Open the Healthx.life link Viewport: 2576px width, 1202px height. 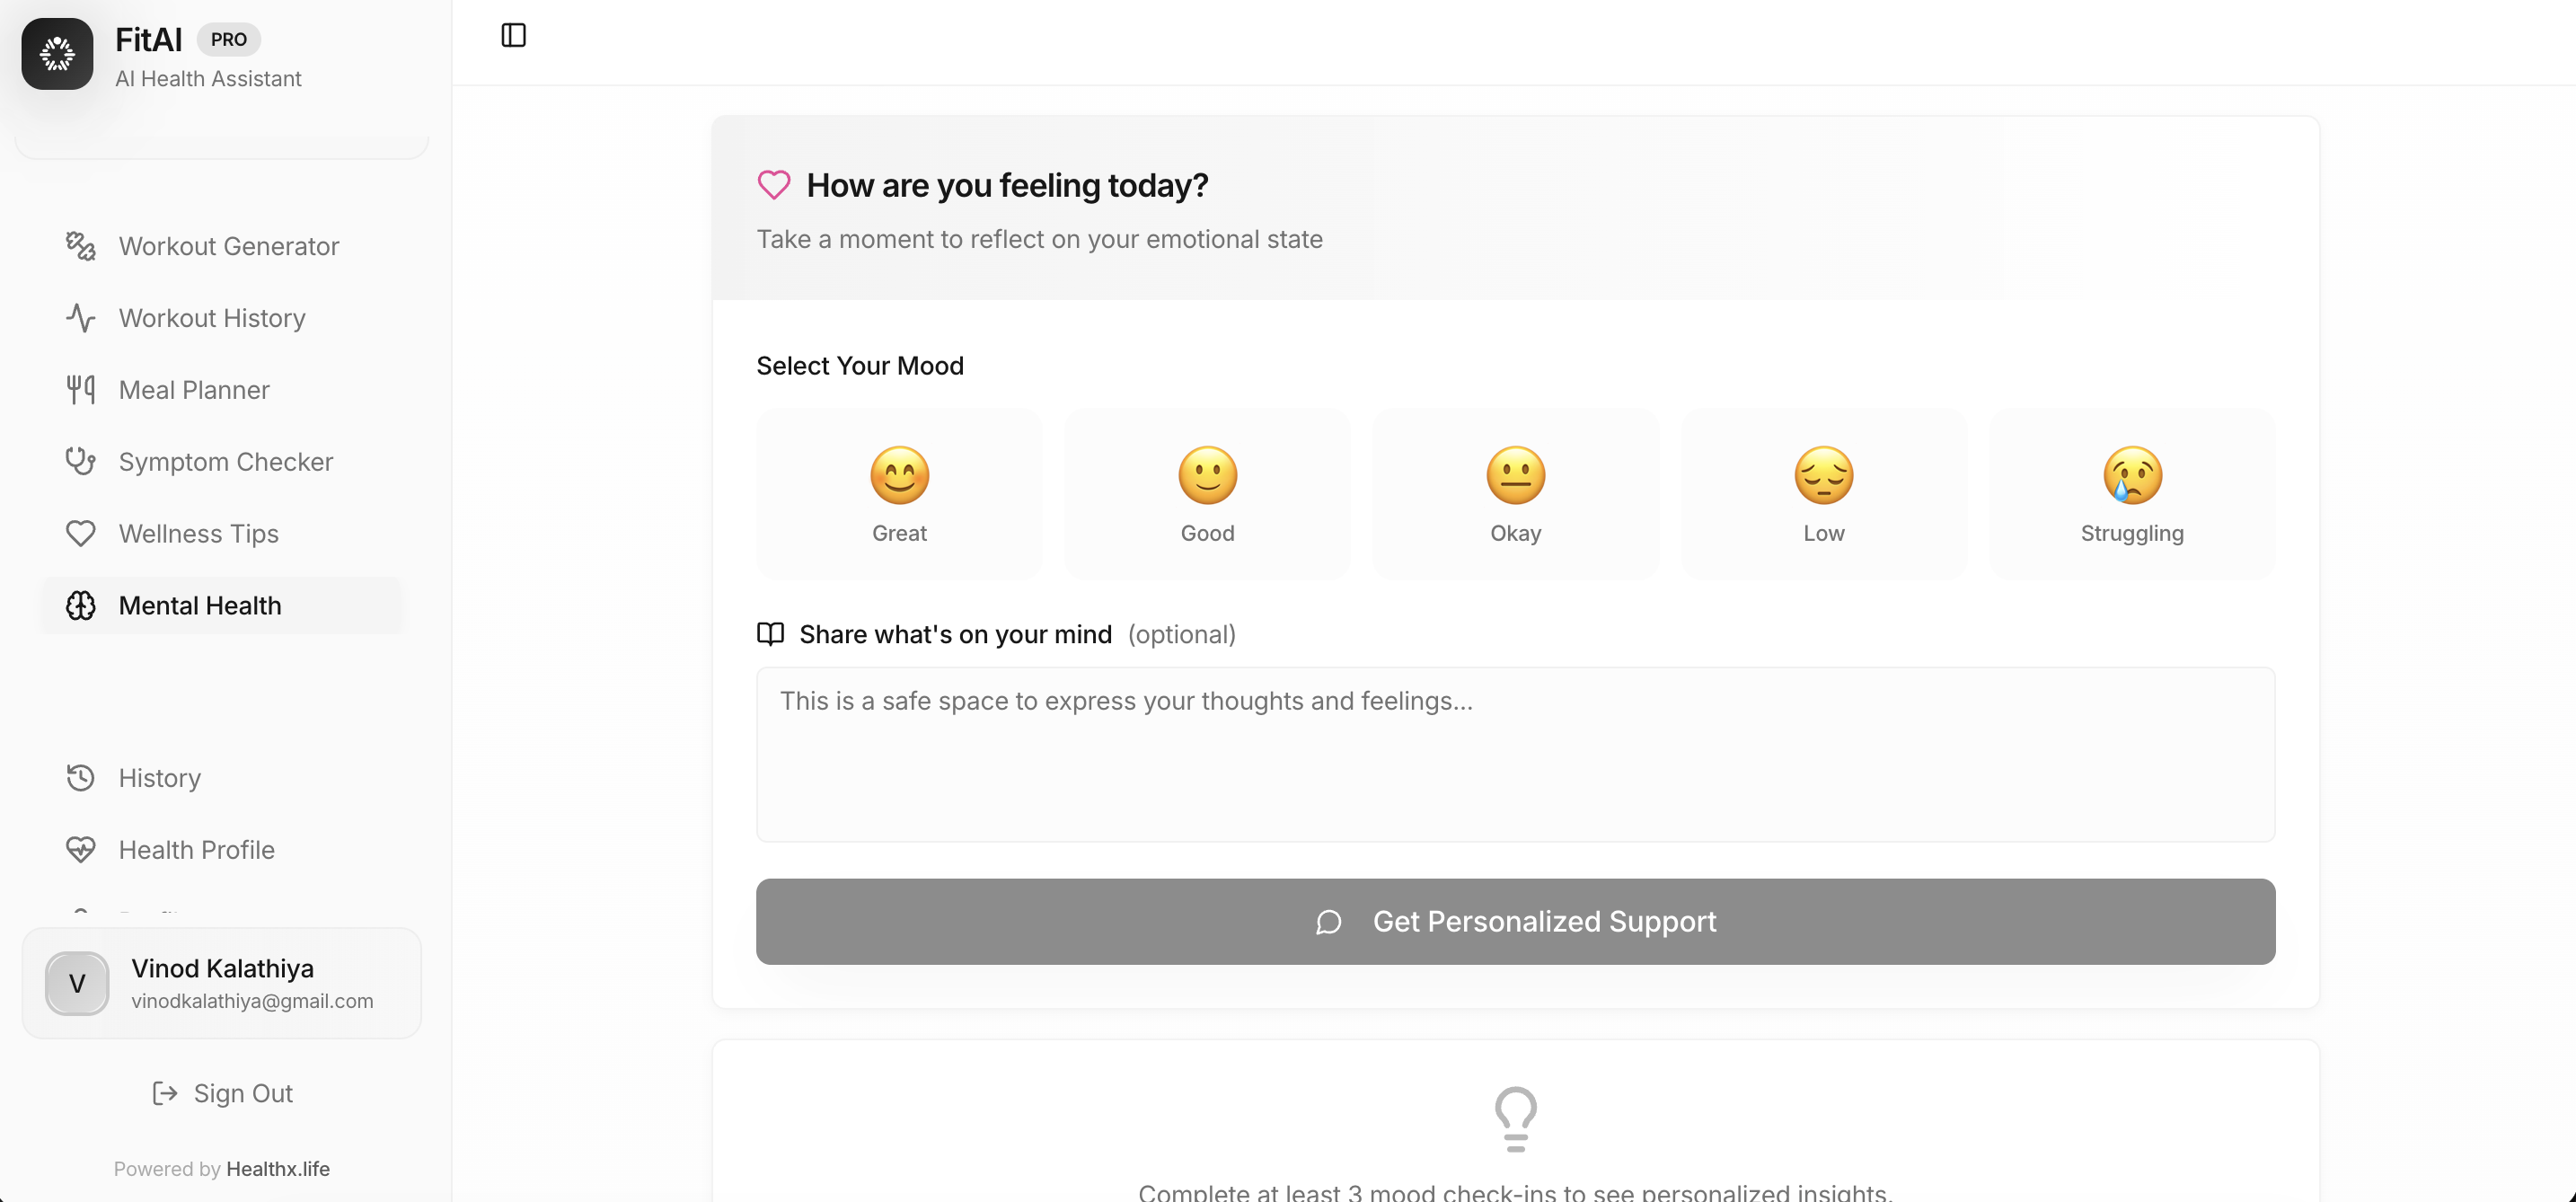click(x=278, y=1169)
